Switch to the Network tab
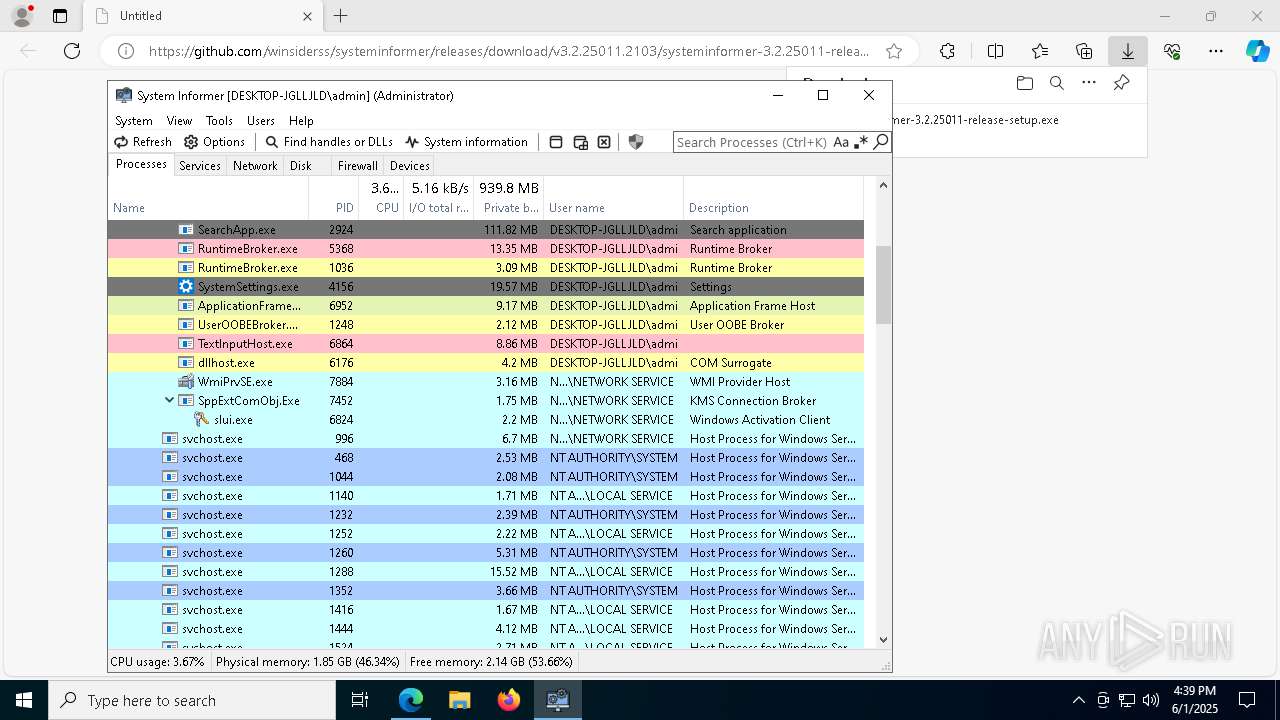This screenshot has height=720, width=1280. (x=255, y=166)
